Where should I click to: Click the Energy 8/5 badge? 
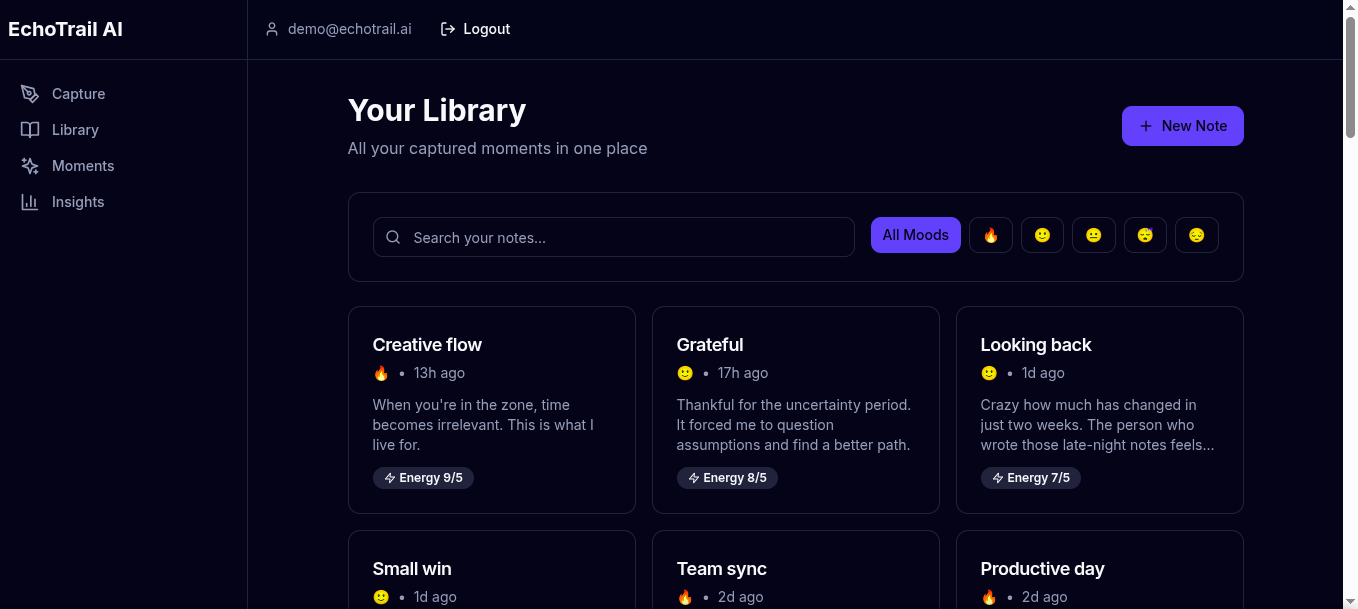click(727, 478)
